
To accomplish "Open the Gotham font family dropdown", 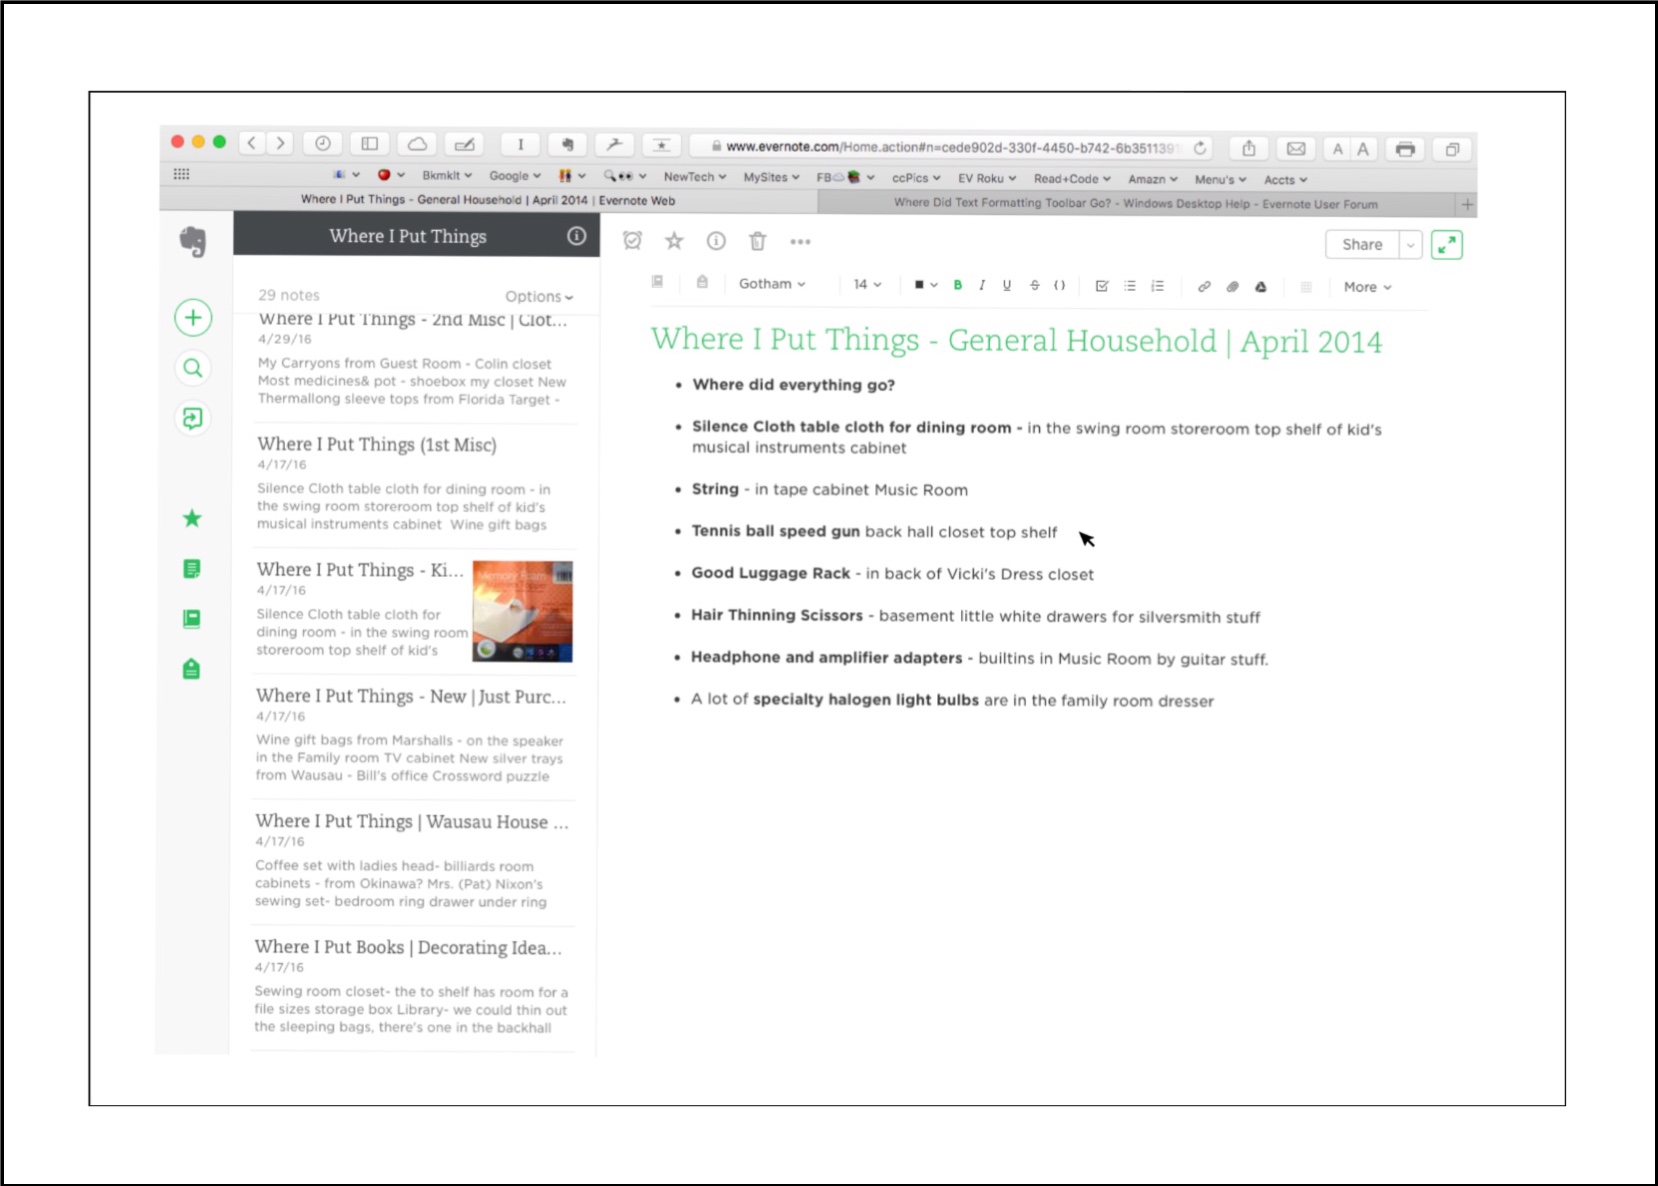I will (771, 284).
